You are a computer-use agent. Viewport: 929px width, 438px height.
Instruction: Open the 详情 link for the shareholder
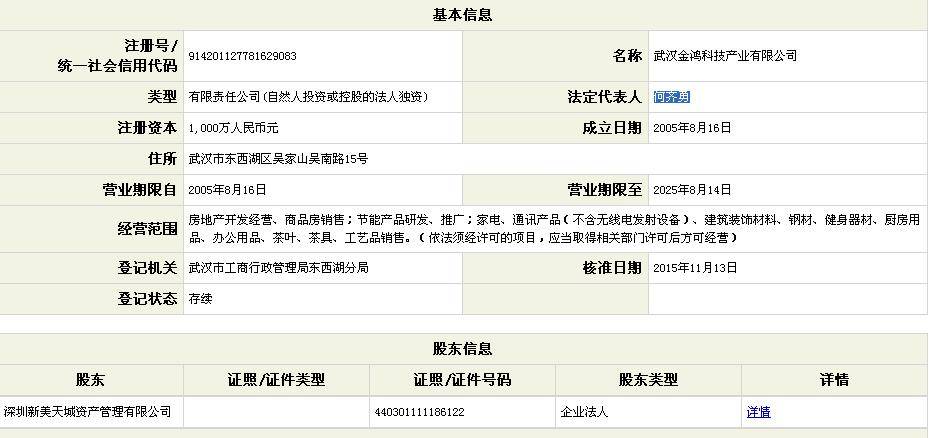click(x=758, y=411)
